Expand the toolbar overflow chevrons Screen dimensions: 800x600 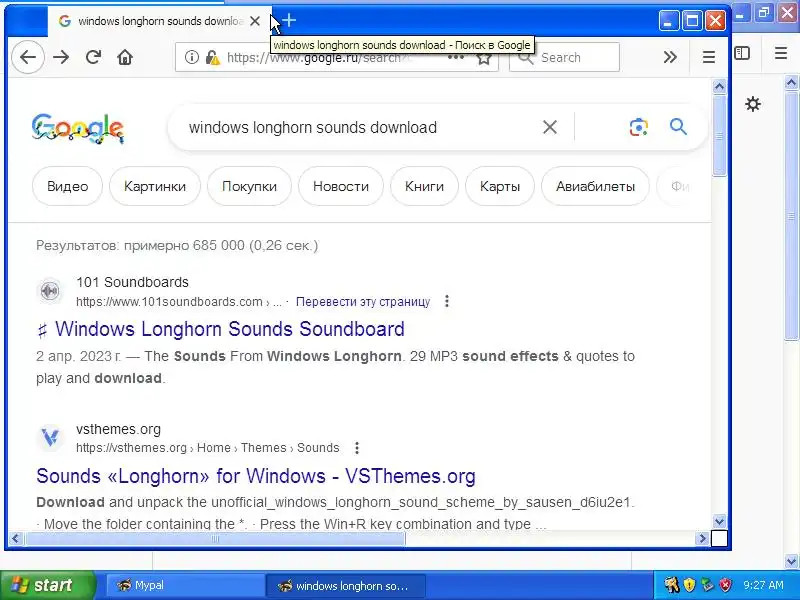pos(670,57)
